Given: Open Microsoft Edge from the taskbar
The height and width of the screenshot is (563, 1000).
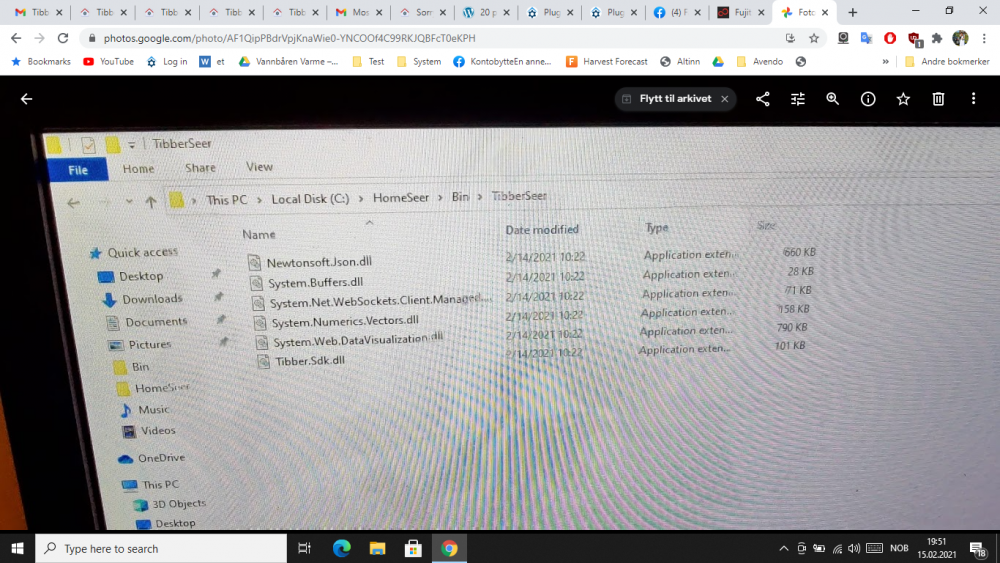Looking at the screenshot, I should point(342,548).
